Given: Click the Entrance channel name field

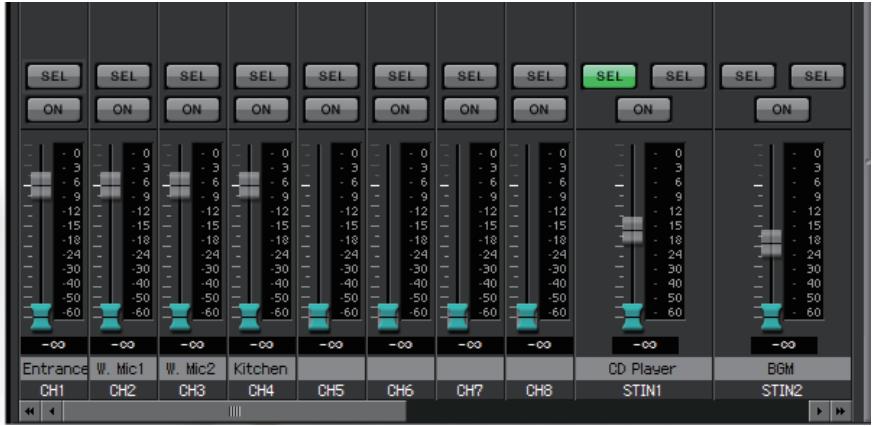Looking at the screenshot, I should point(54,369).
